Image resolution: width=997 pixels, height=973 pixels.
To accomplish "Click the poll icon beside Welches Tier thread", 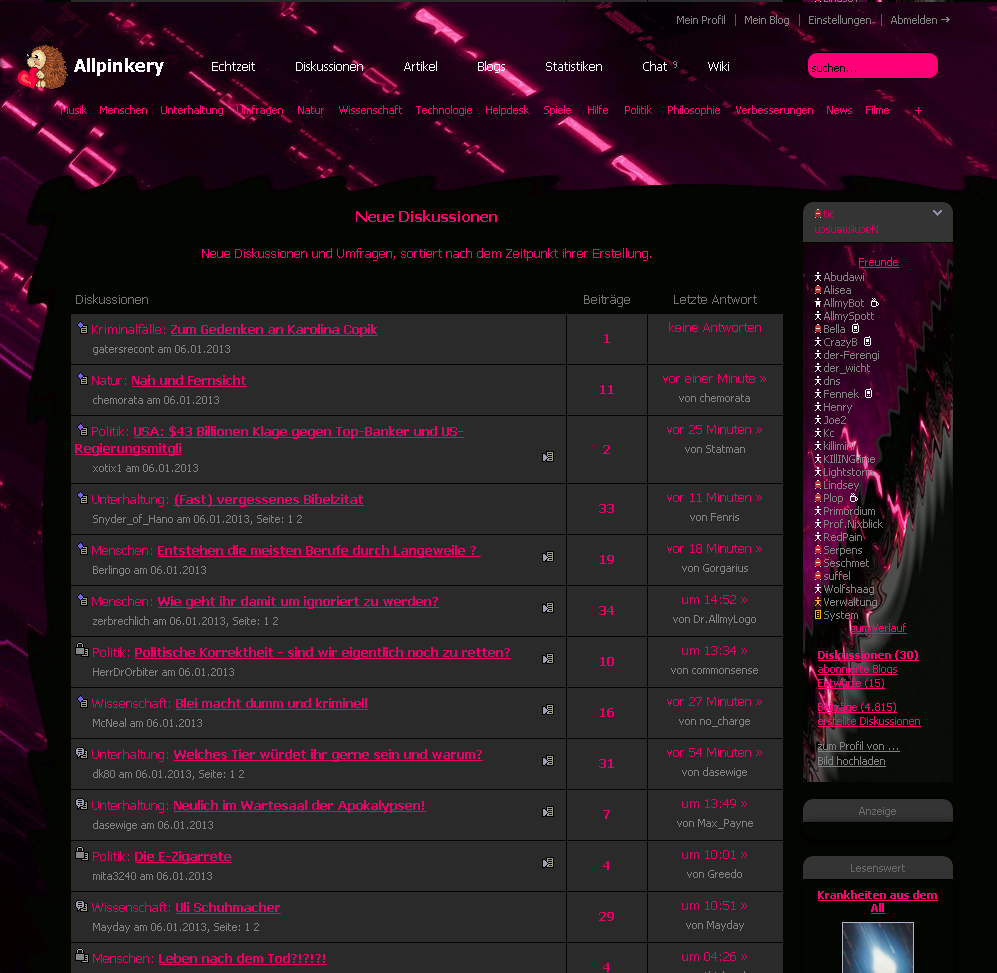I will 82,753.
